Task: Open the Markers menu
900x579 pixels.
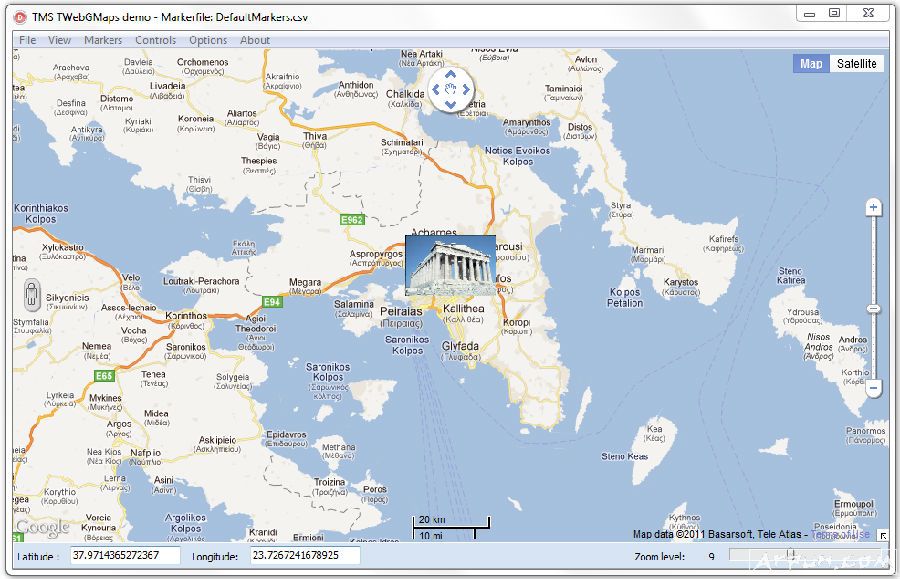Action: pyautogui.click(x=103, y=40)
